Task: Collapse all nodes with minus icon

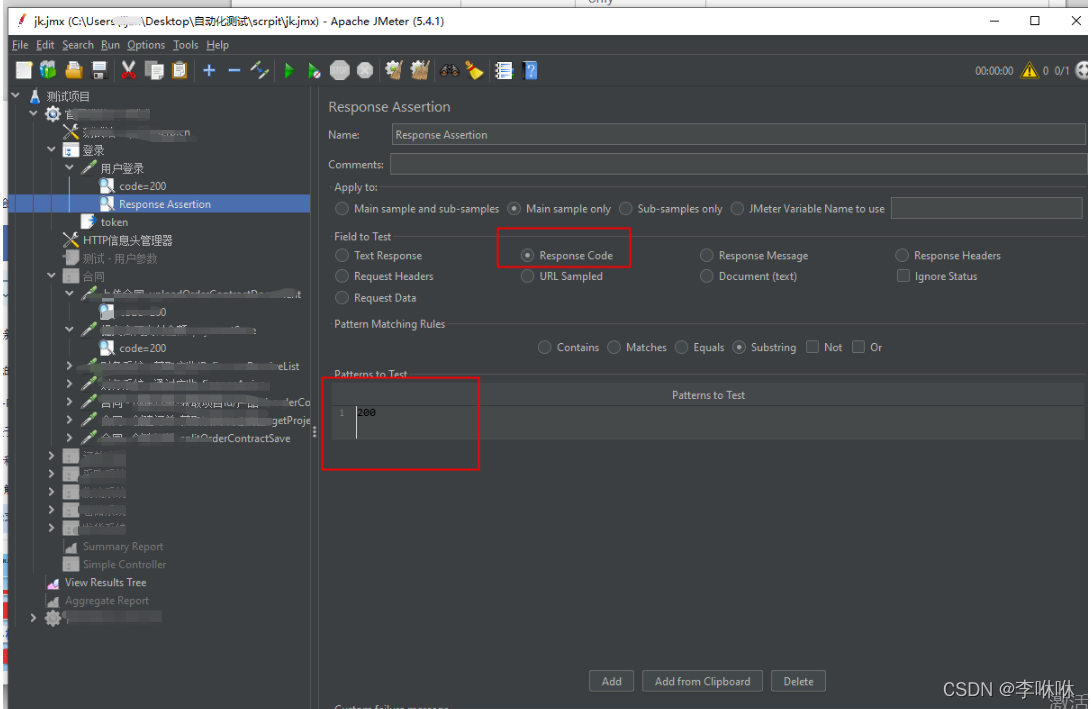Action: [234, 70]
